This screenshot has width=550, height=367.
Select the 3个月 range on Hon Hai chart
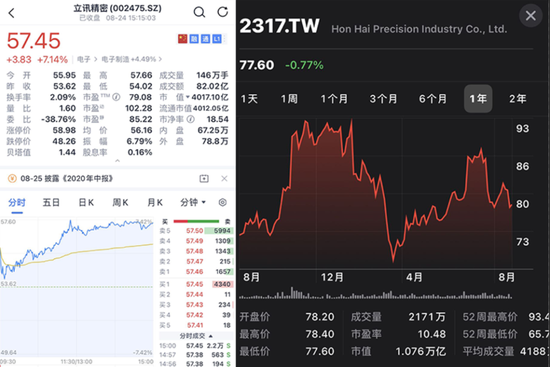[383, 99]
